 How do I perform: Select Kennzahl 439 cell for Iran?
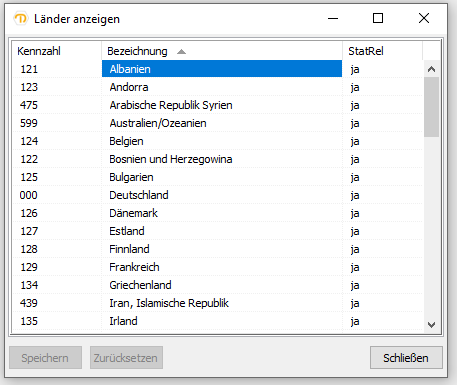(29, 303)
